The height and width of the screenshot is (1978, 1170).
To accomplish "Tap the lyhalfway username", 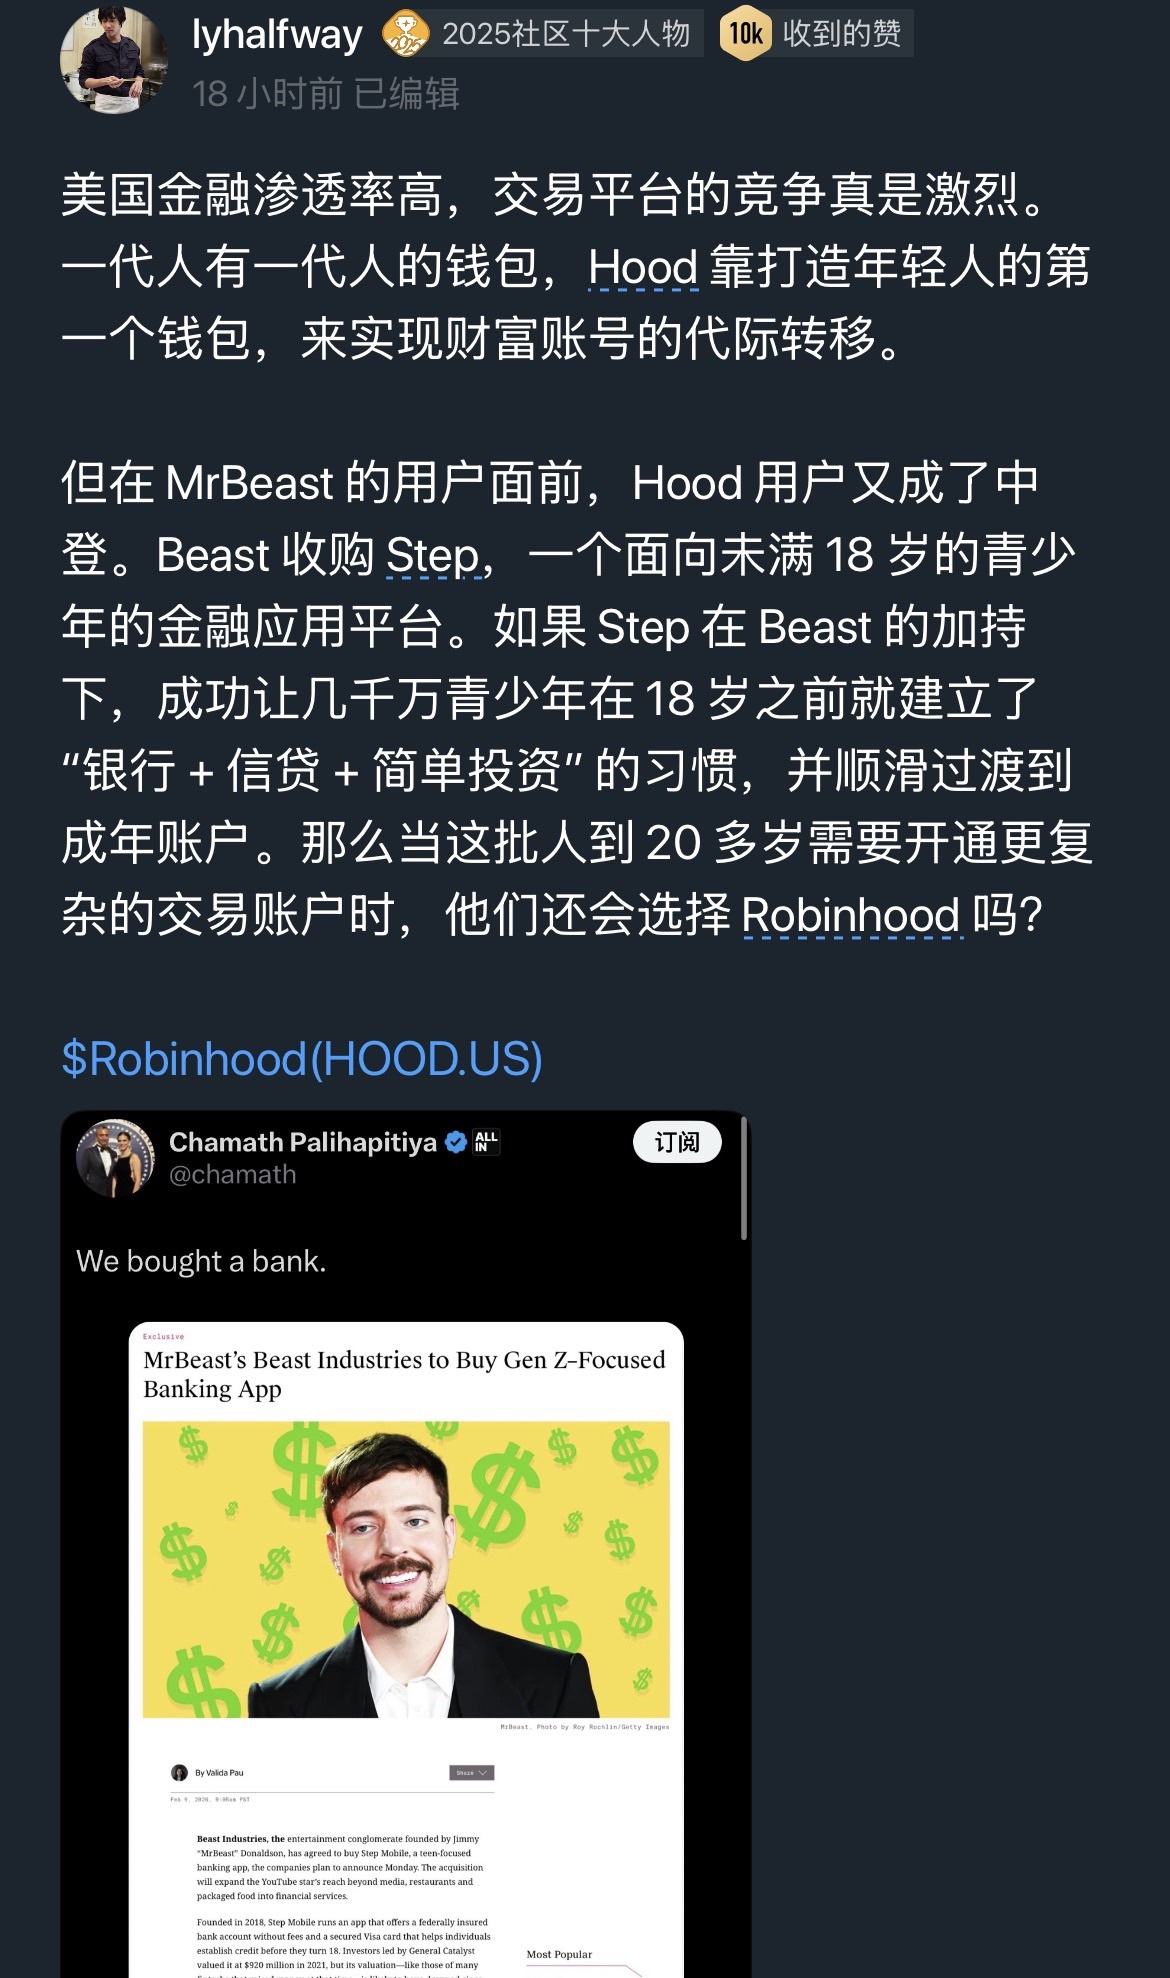I will click(277, 35).
